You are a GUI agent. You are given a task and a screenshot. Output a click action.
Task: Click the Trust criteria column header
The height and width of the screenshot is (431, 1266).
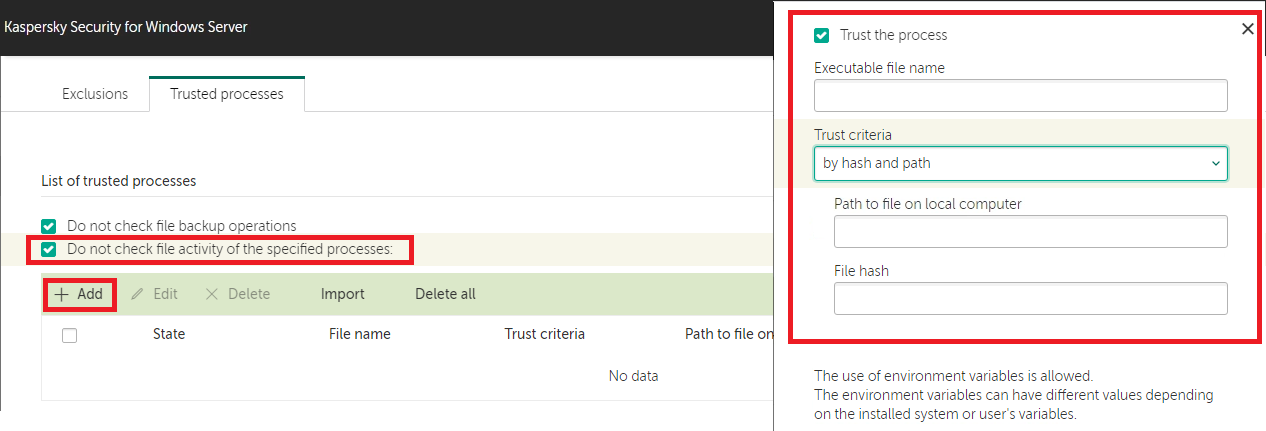point(545,334)
